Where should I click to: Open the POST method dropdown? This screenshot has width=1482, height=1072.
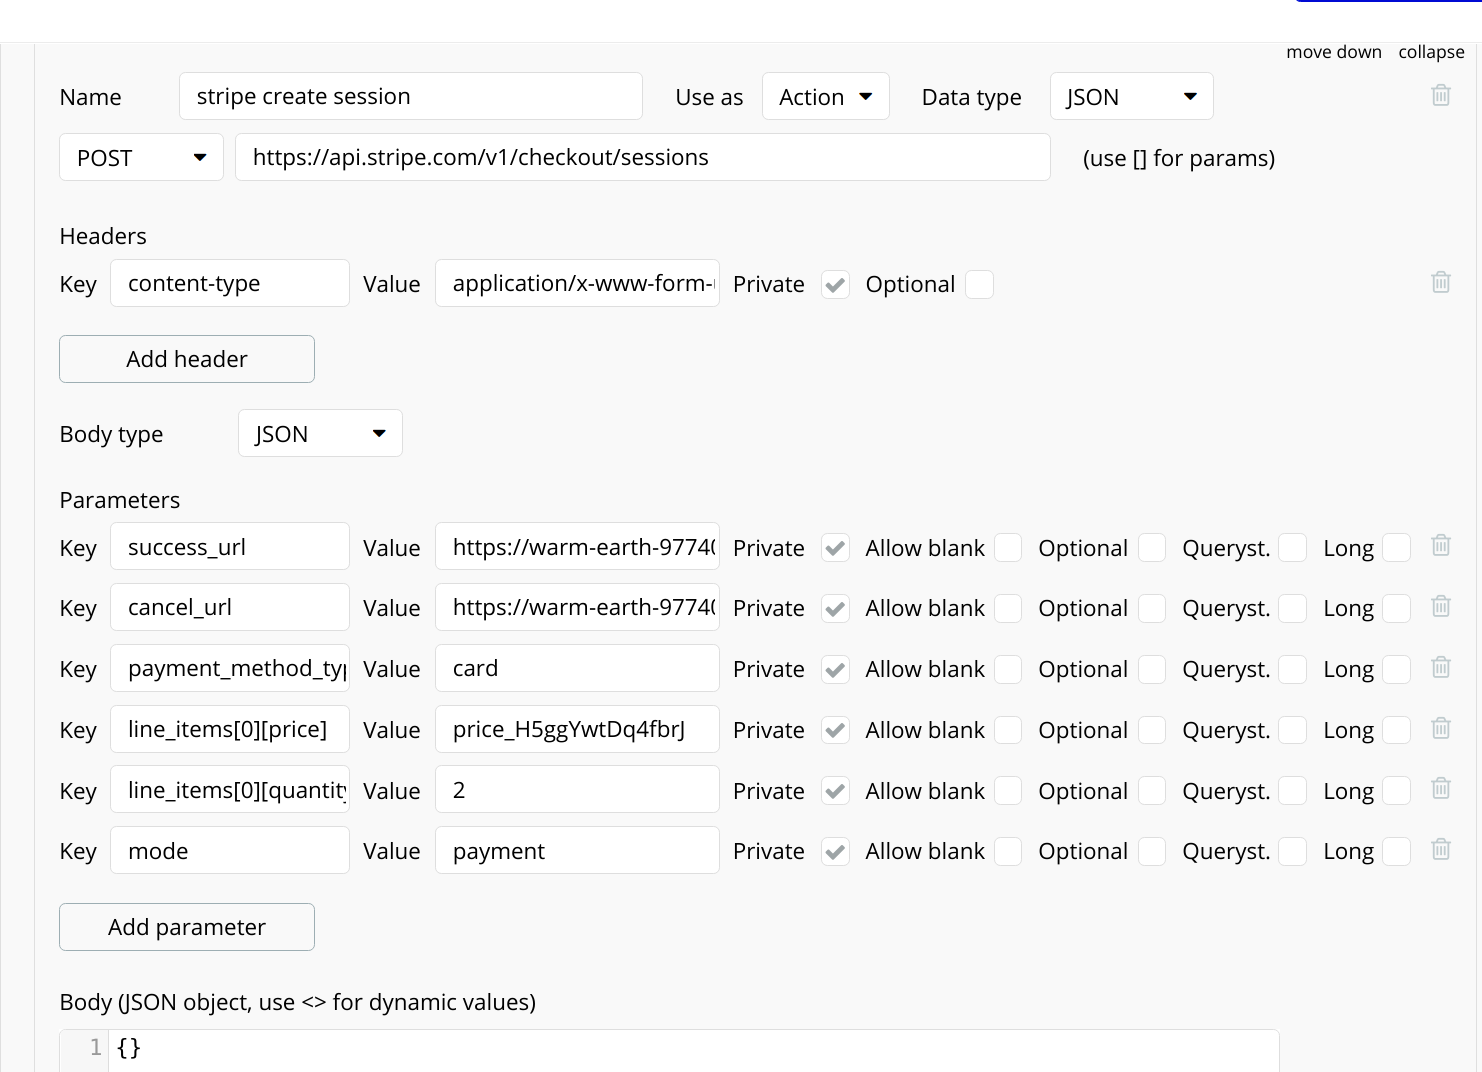141,158
